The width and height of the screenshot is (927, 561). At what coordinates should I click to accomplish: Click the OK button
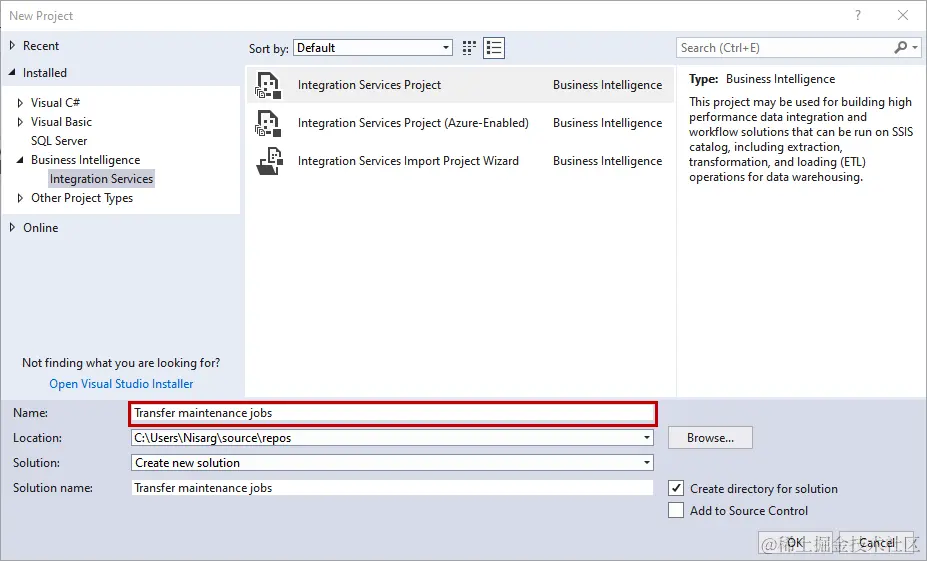(x=796, y=542)
